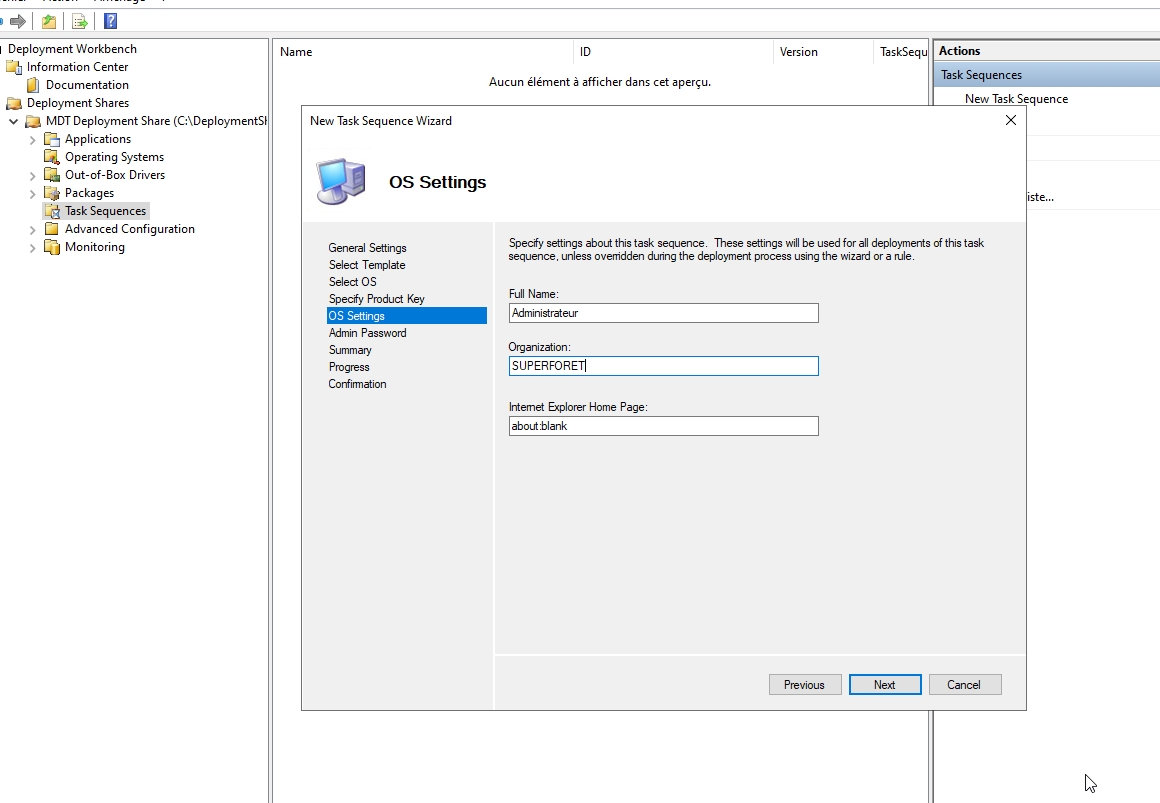
Task: Click the Advanced Configuration folder icon
Action: 52,229
